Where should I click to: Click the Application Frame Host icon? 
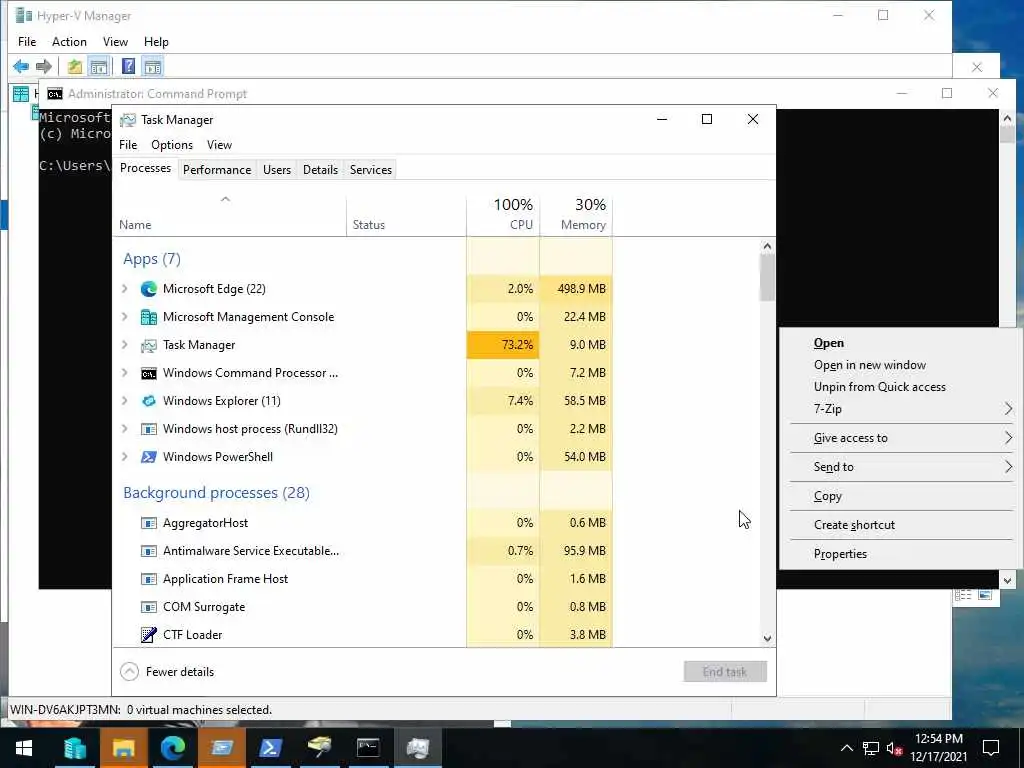click(x=149, y=579)
